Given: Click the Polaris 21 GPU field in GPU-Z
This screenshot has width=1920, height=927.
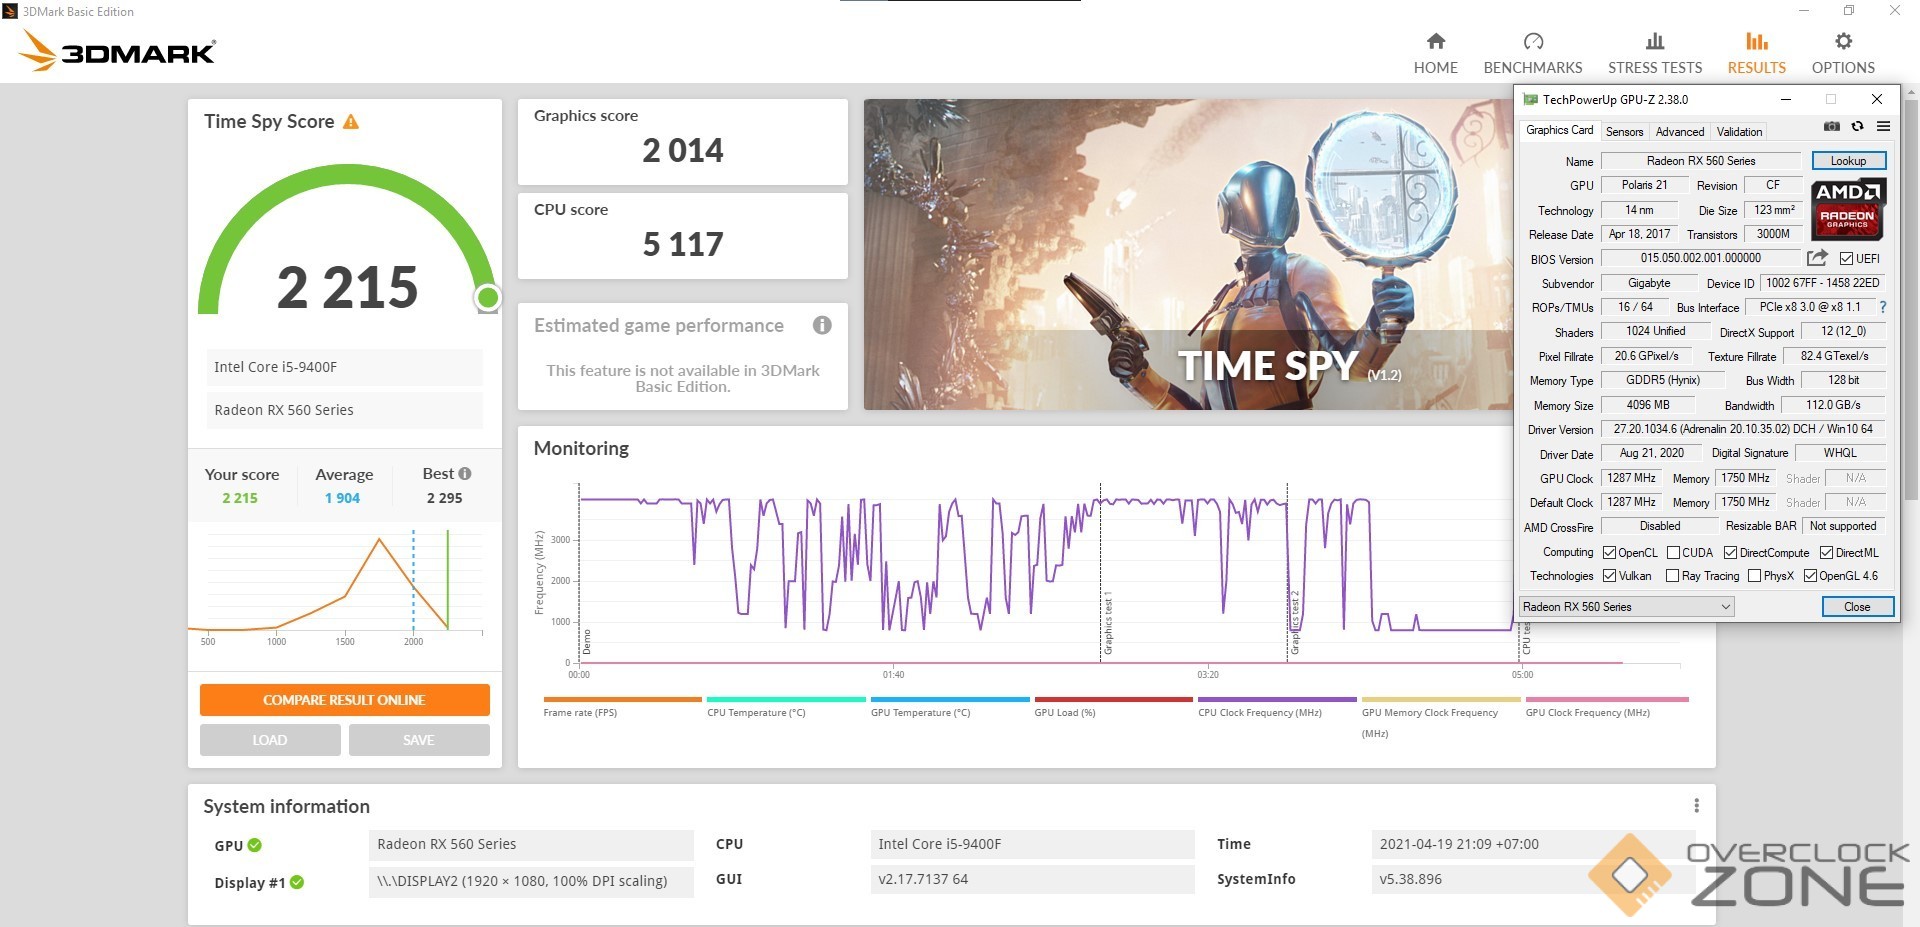Looking at the screenshot, I should click(x=1644, y=185).
